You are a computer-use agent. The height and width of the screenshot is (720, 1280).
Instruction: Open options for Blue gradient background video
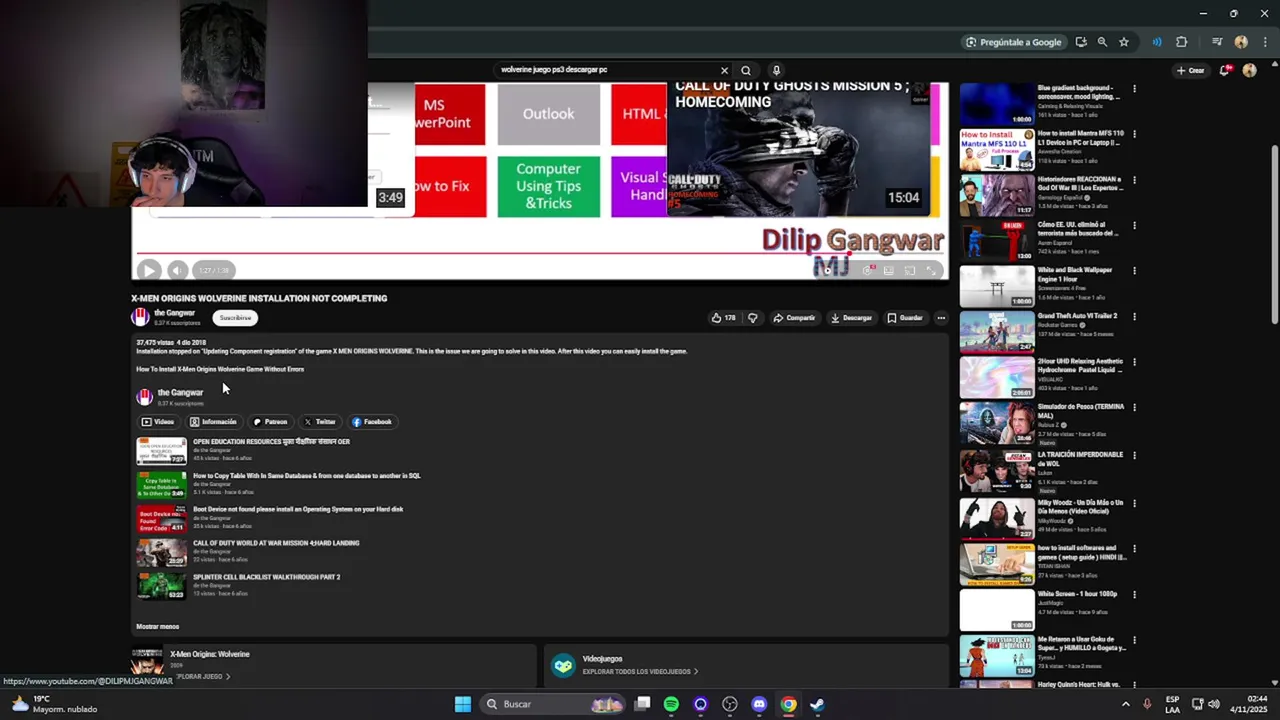click(1134, 89)
